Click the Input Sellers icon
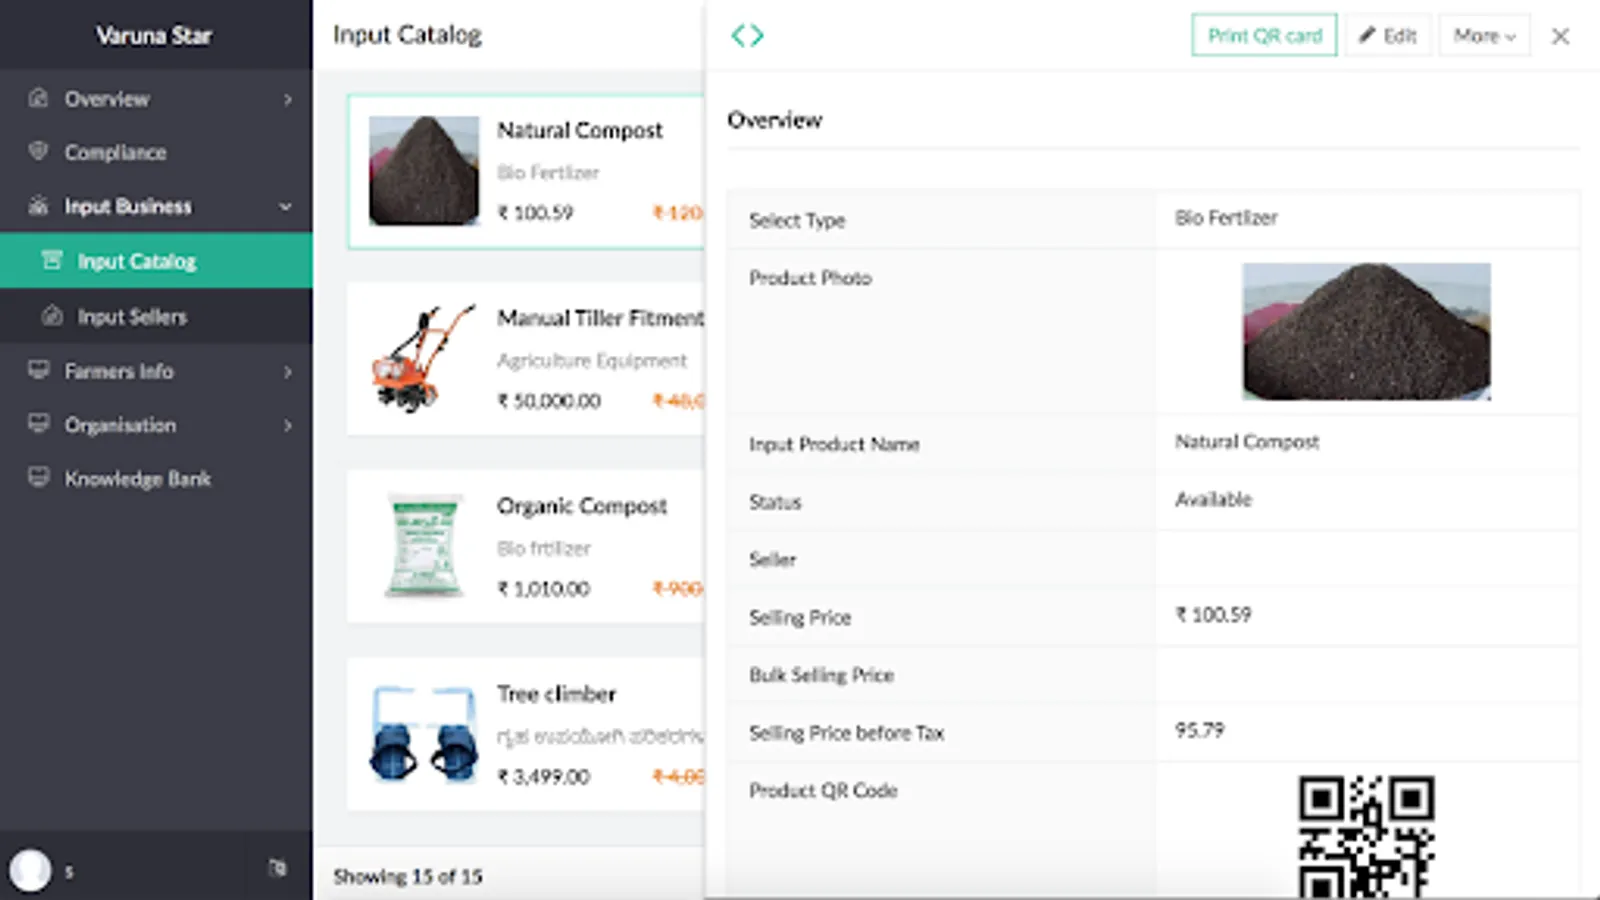This screenshot has width=1600, height=900. click(x=52, y=316)
